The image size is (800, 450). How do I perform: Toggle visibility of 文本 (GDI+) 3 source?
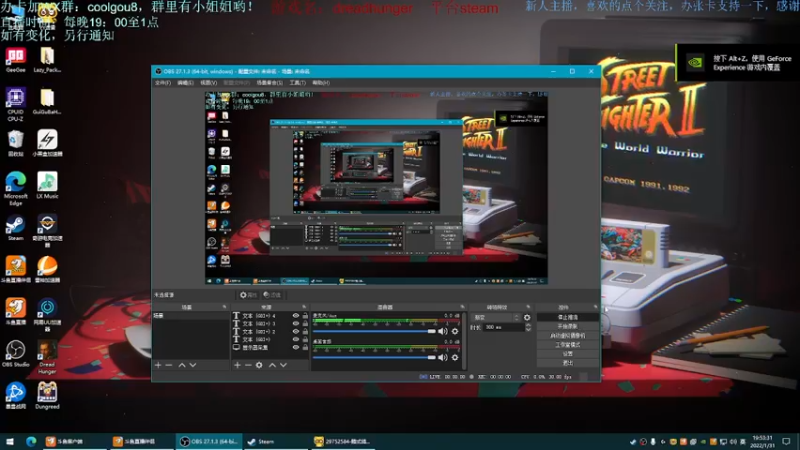pyautogui.click(x=295, y=323)
